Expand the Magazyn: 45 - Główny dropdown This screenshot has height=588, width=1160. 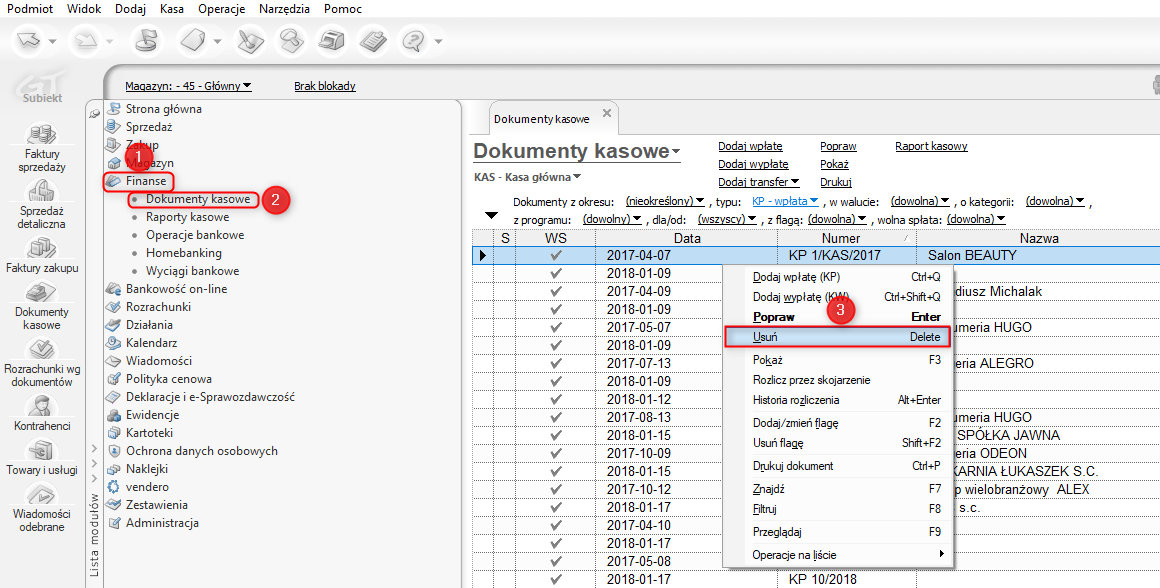tap(188, 86)
